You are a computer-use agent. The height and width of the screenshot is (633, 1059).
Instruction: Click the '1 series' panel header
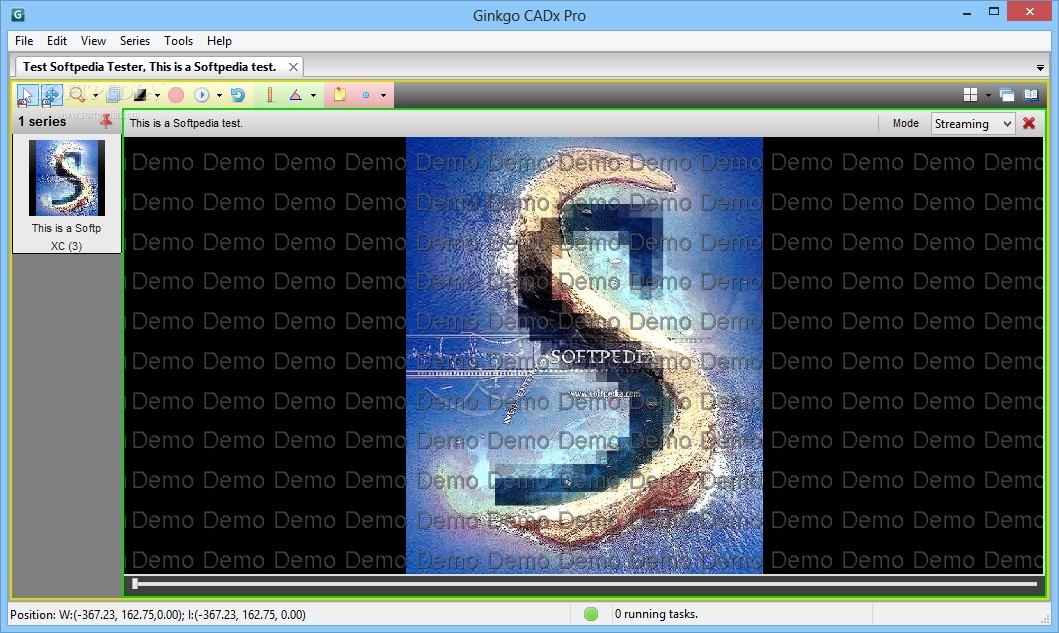(42, 122)
